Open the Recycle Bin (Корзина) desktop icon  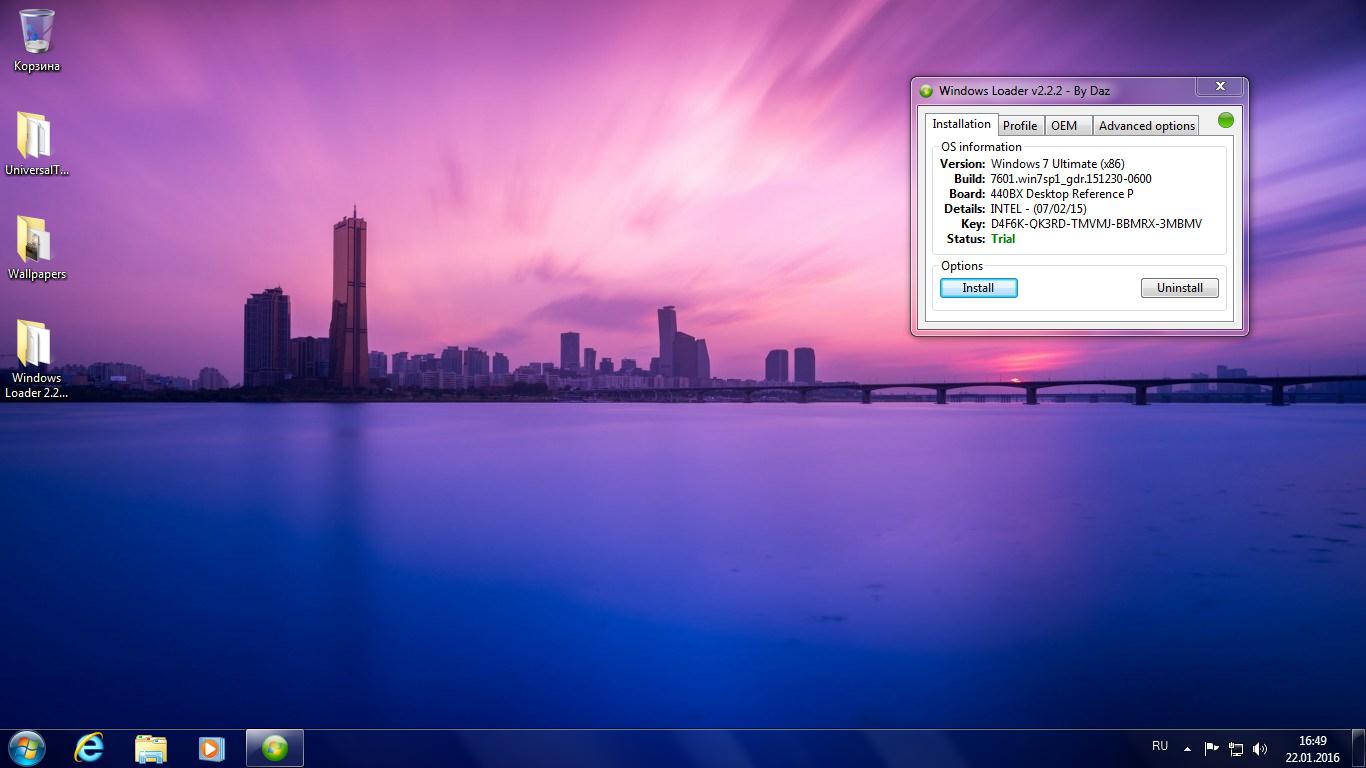pyautogui.click(x=36, y=40)
